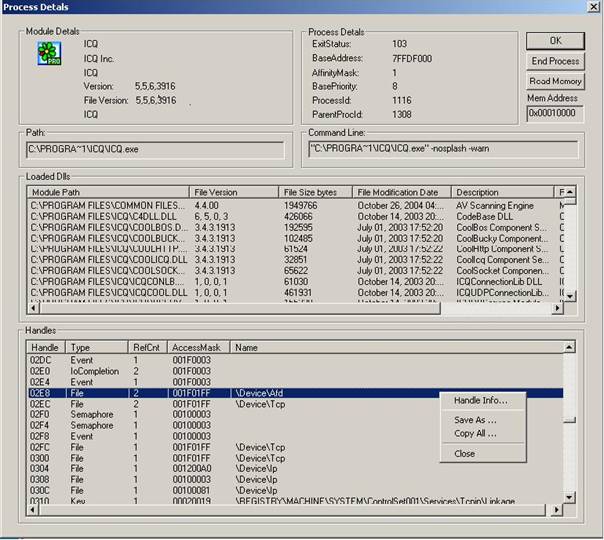Click the Loaded Dlls horizontal scrollbar thumb

pyautogui.click(x=240, y=308)
